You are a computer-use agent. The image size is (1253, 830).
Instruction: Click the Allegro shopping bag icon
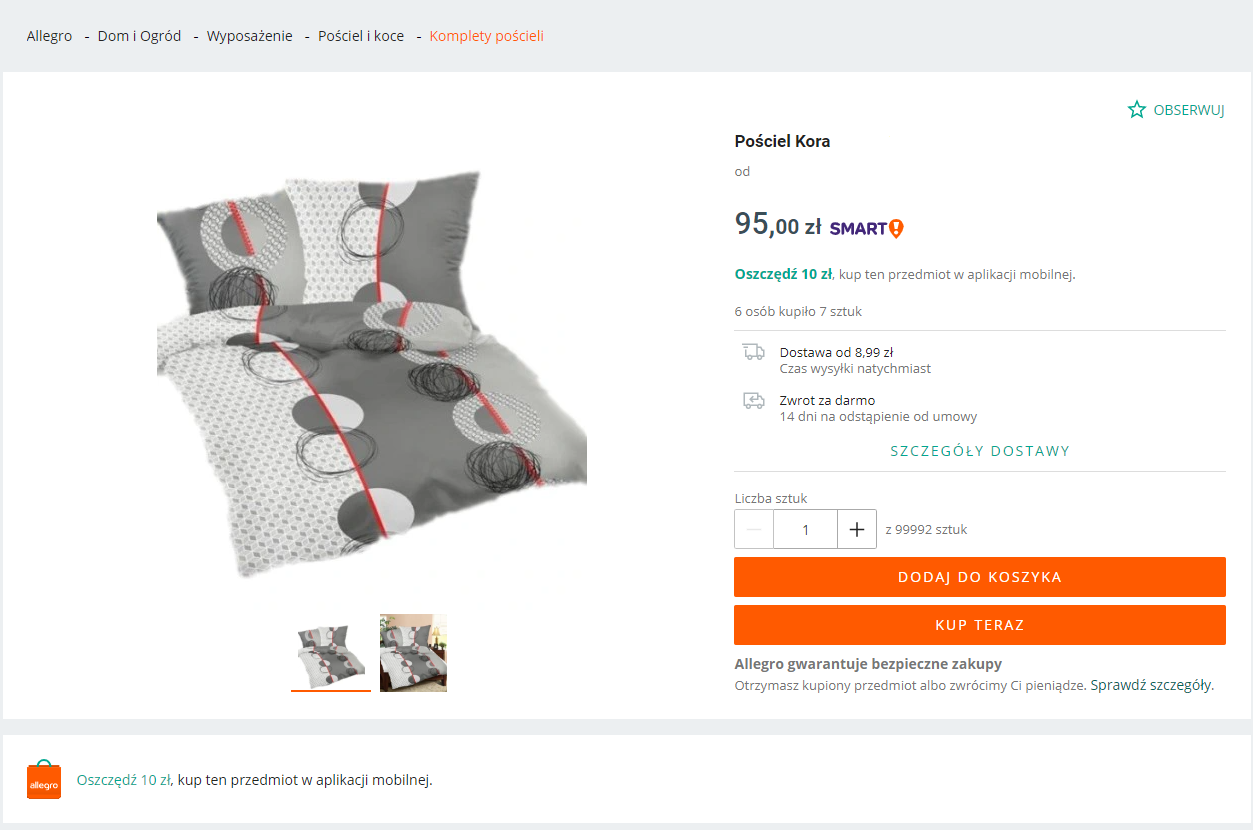pyautogui.click(x=44, y=781)
